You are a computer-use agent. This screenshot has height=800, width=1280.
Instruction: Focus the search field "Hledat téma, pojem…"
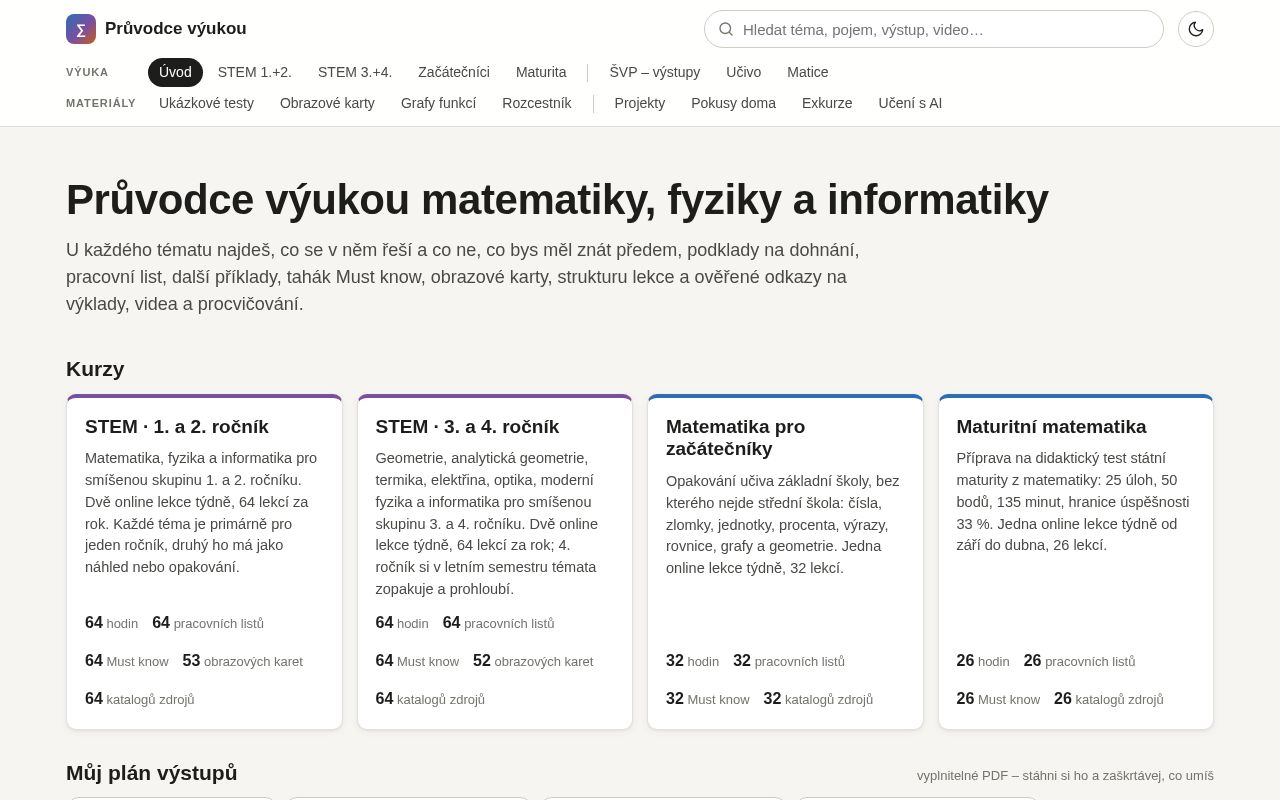coord(934,29)
